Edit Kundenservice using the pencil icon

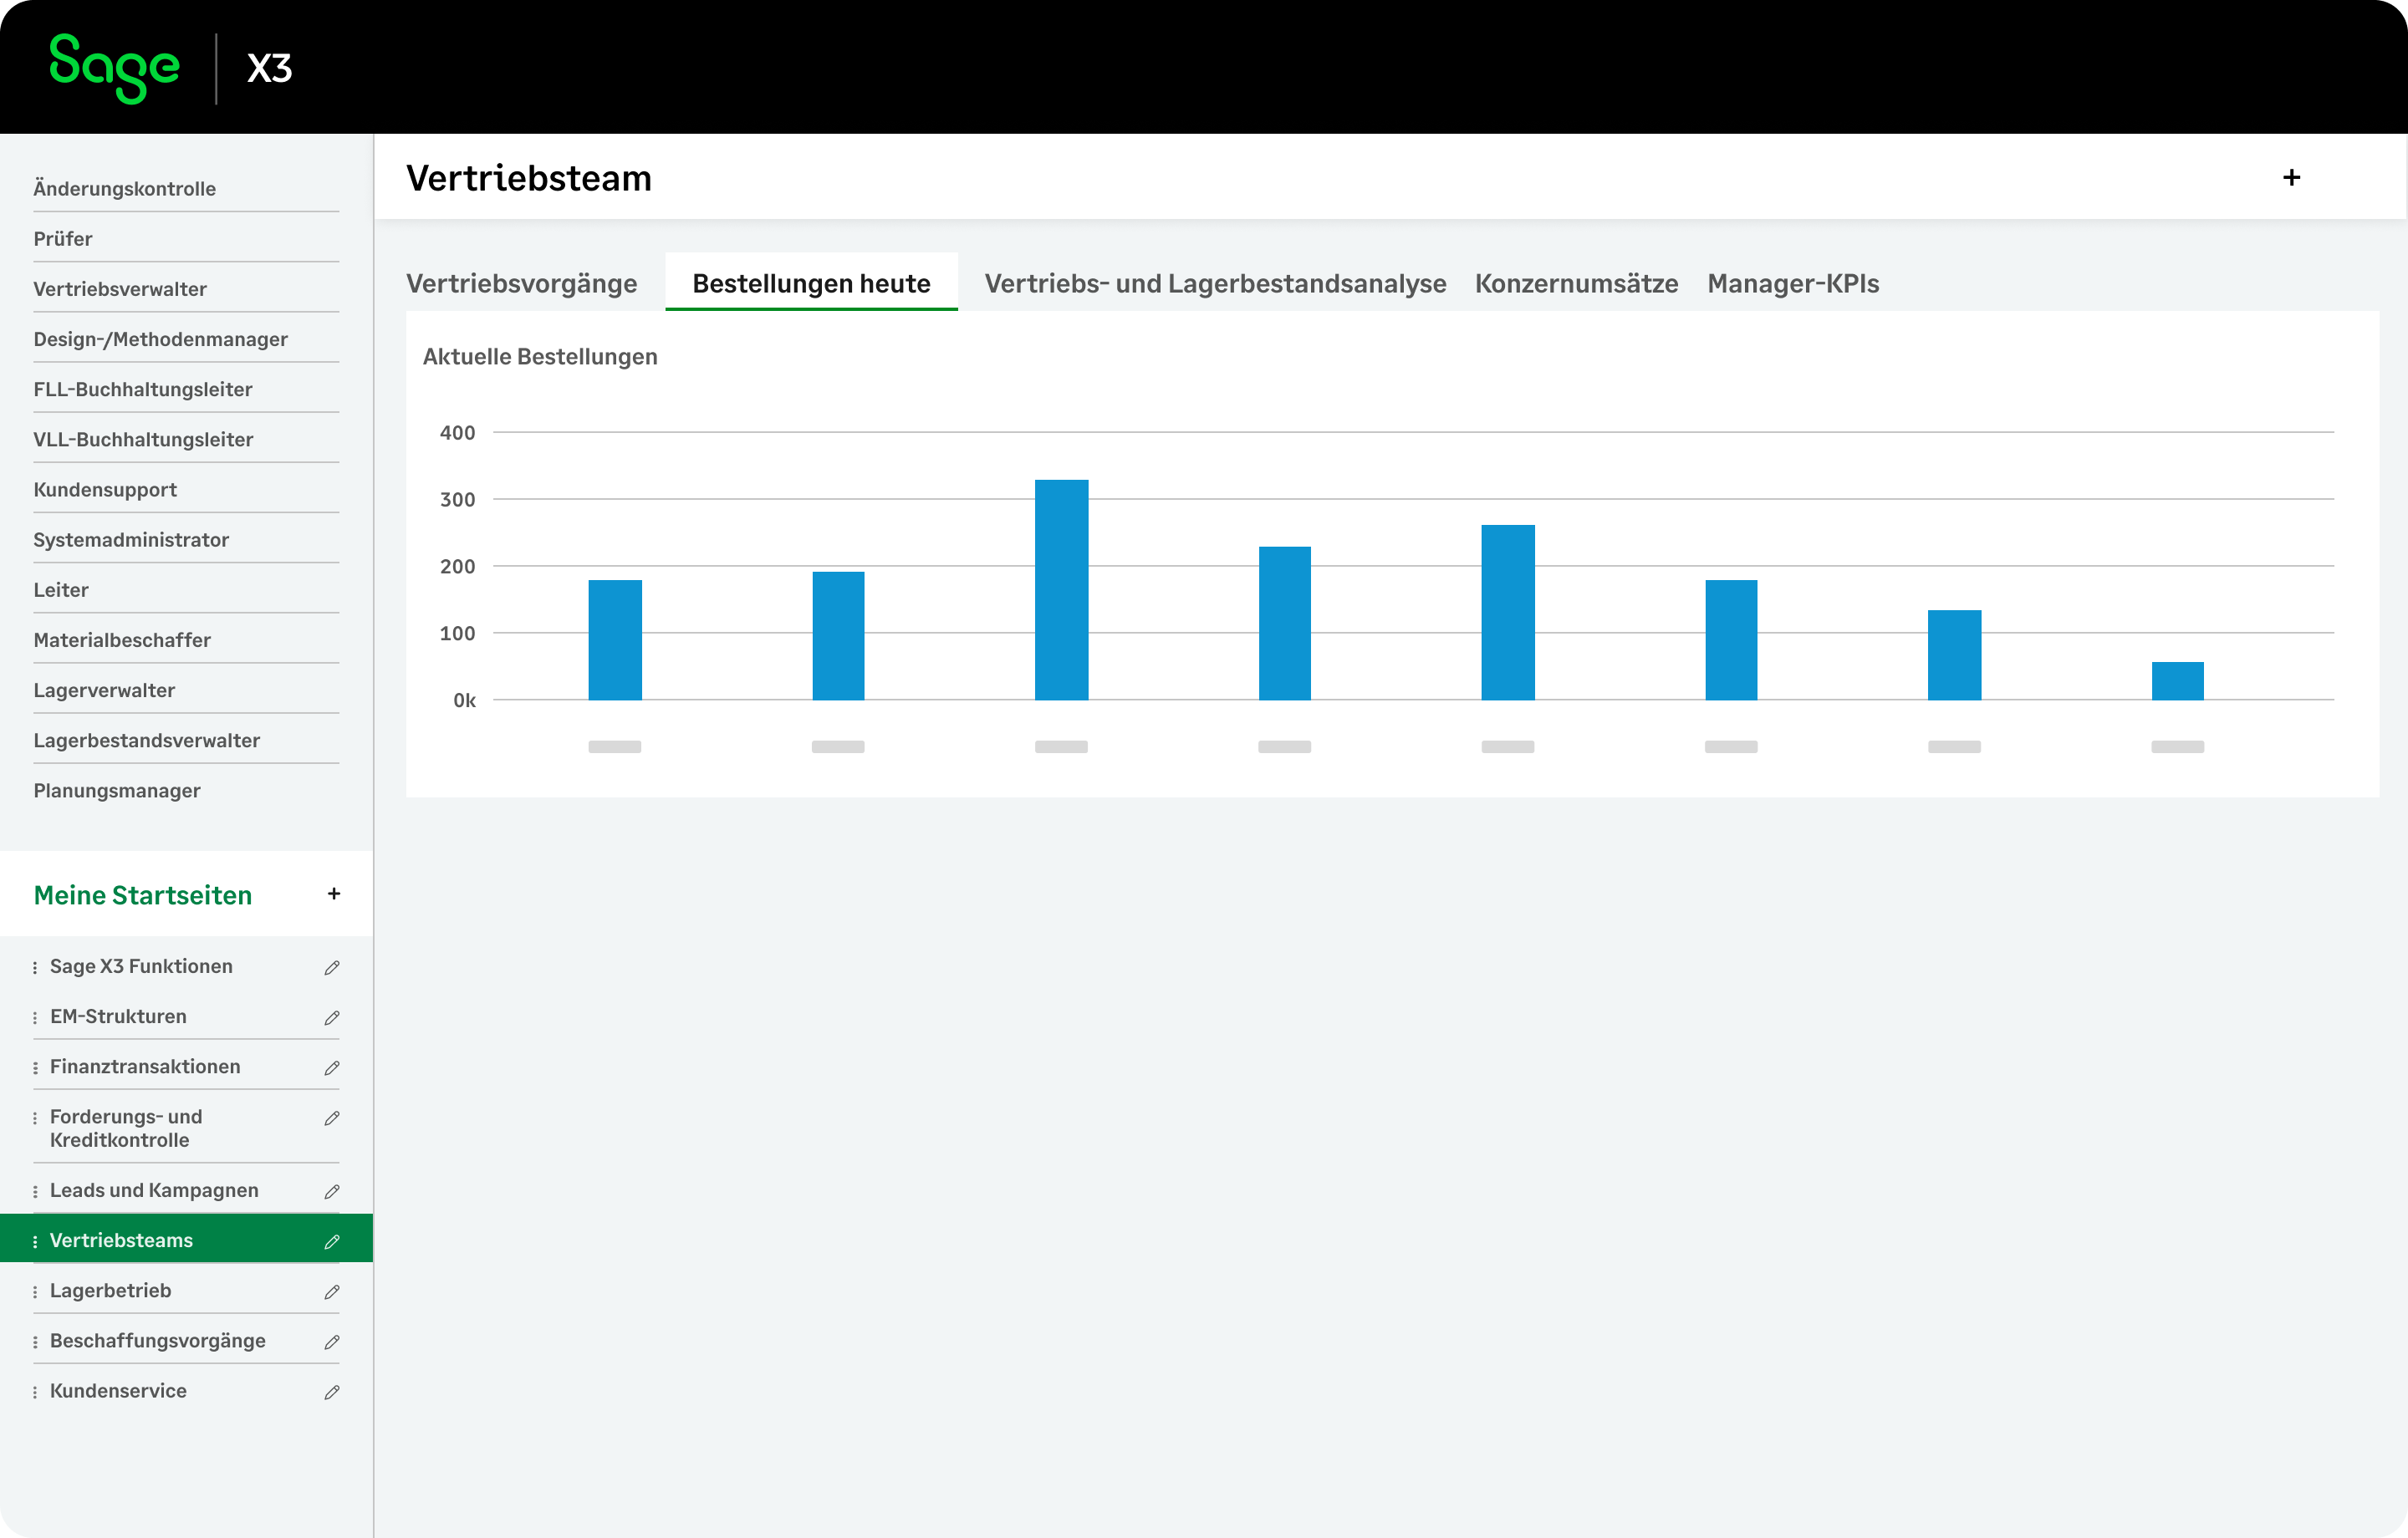[332, 1391]
